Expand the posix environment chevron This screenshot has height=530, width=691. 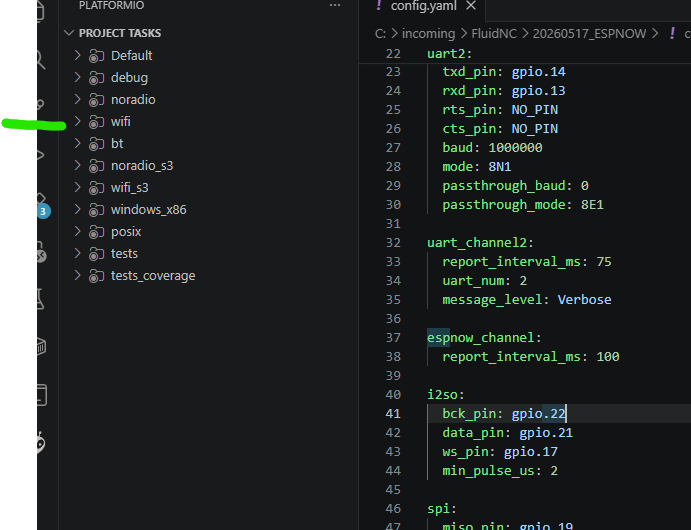coord(78,231)
